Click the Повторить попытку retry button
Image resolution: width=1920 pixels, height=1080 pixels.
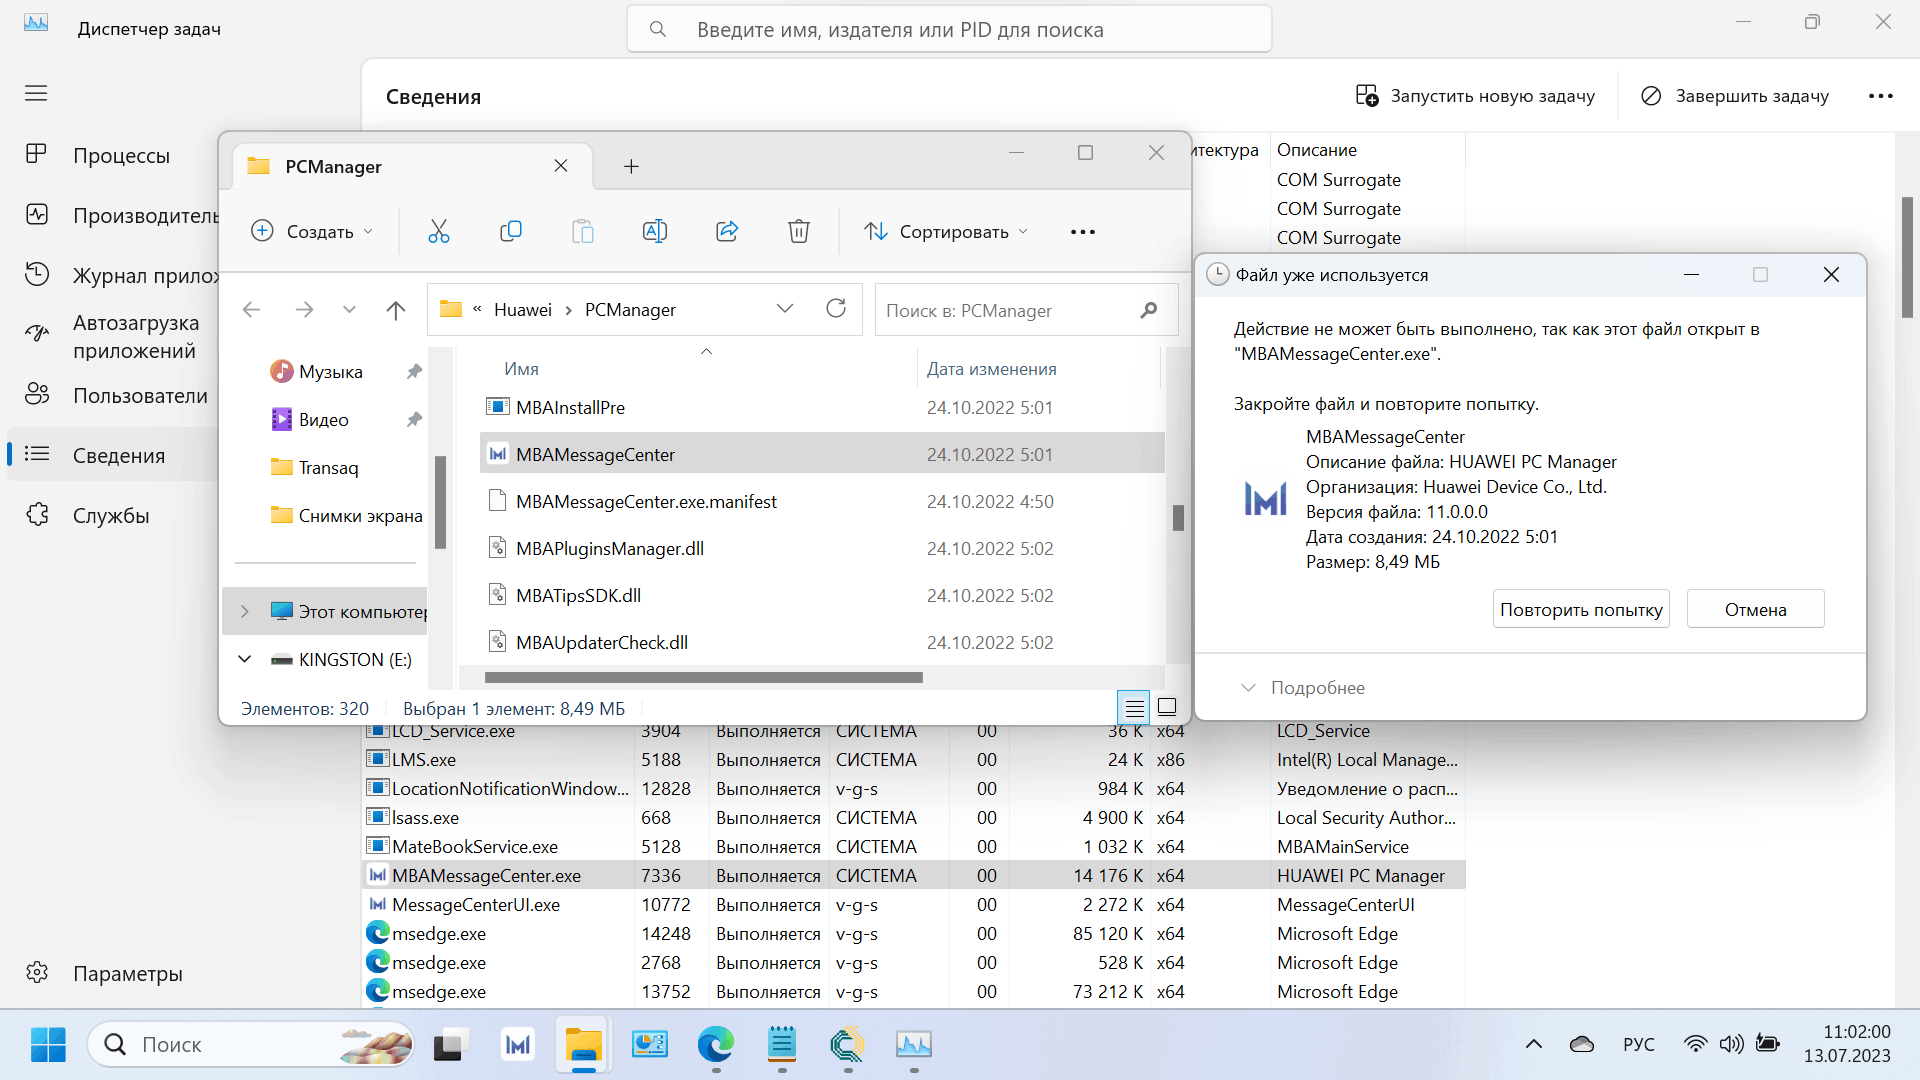(1581, 609)
